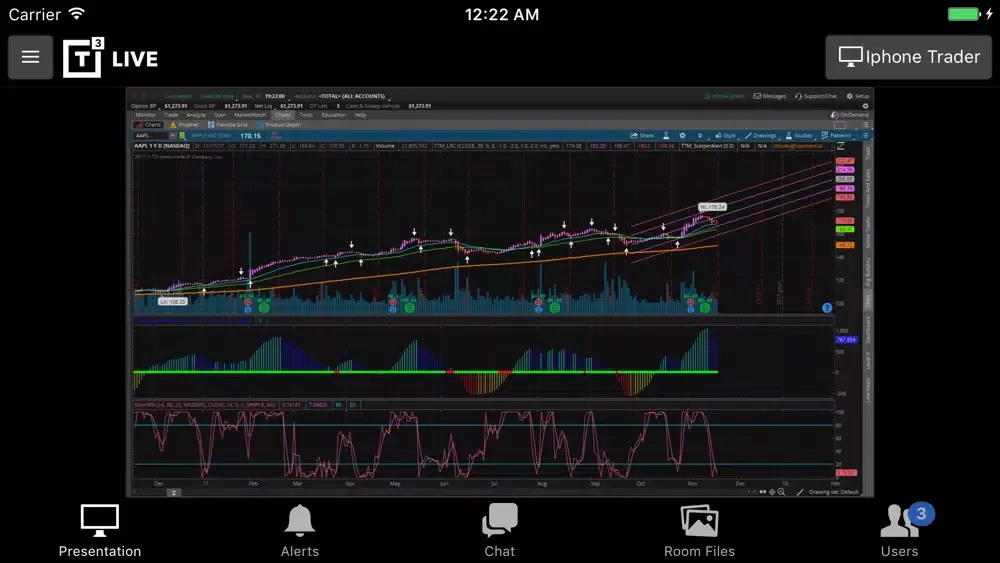Open the Big Buttons sidebar panel
The height and width of the screenshot is (563, 1000).
coord(868,272)
